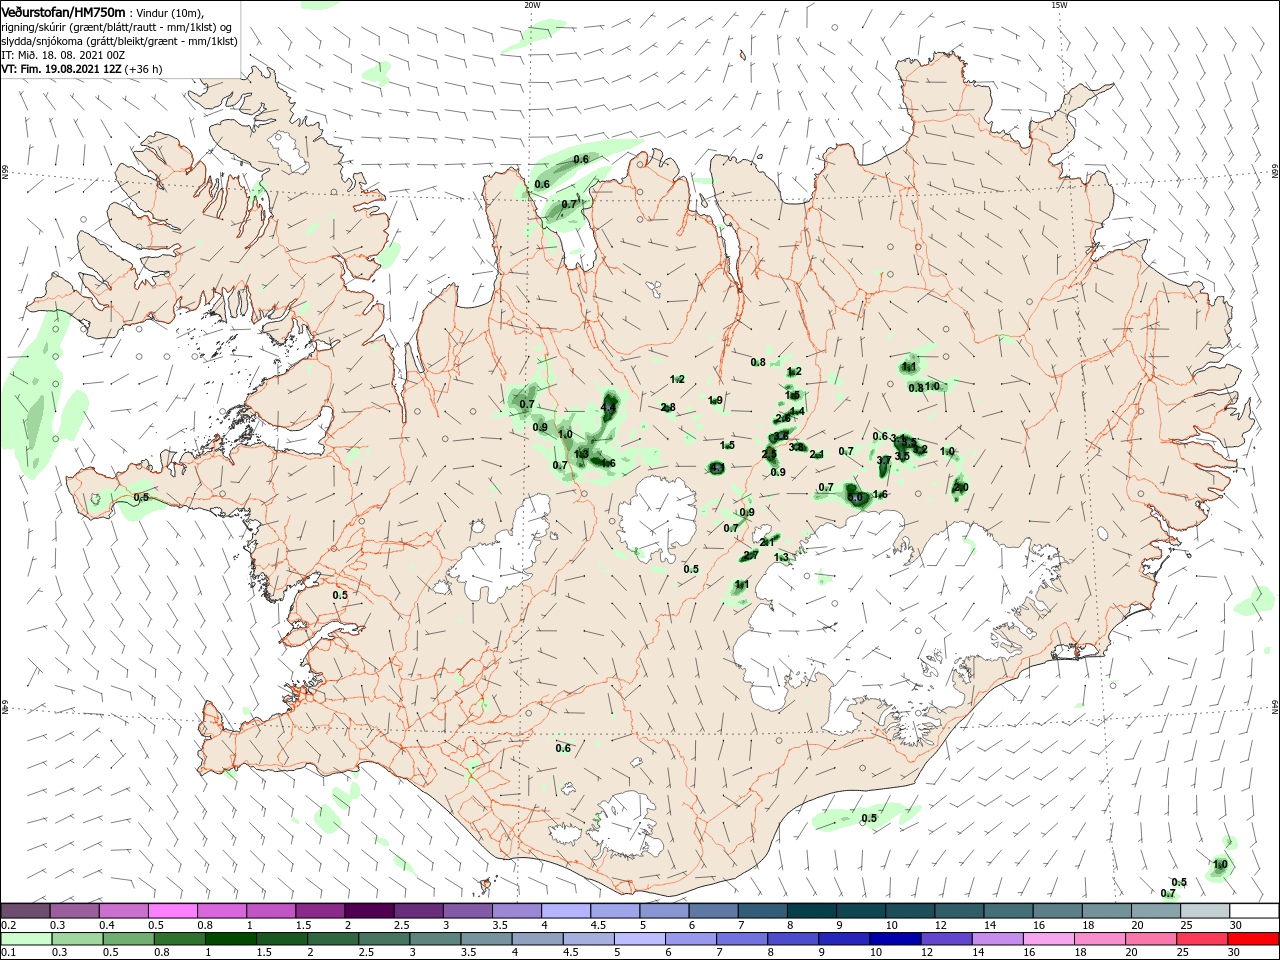1280x960 pixels.
Task: Pick the palest green 0.1 swatch in bottom legend
Action: tap(25, 939)
